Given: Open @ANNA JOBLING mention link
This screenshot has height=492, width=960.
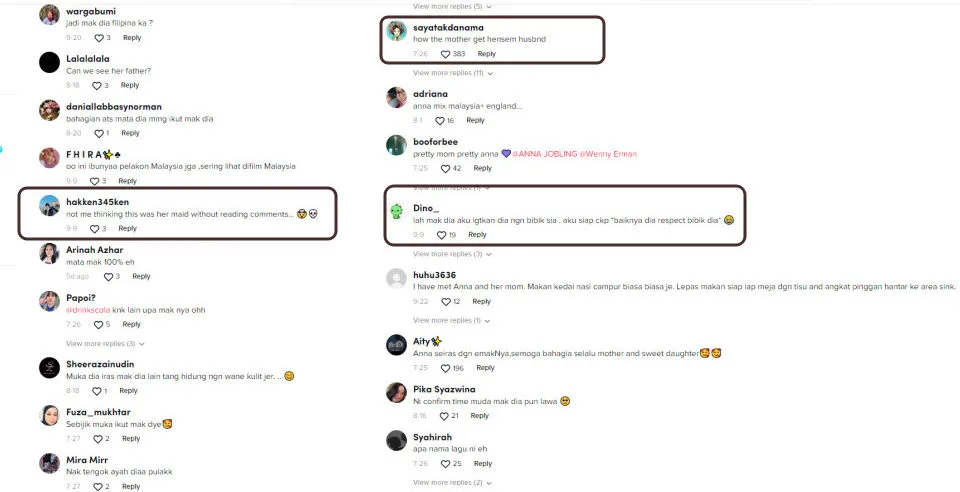Looking at the screenshot, I should [x=548, y=154].
